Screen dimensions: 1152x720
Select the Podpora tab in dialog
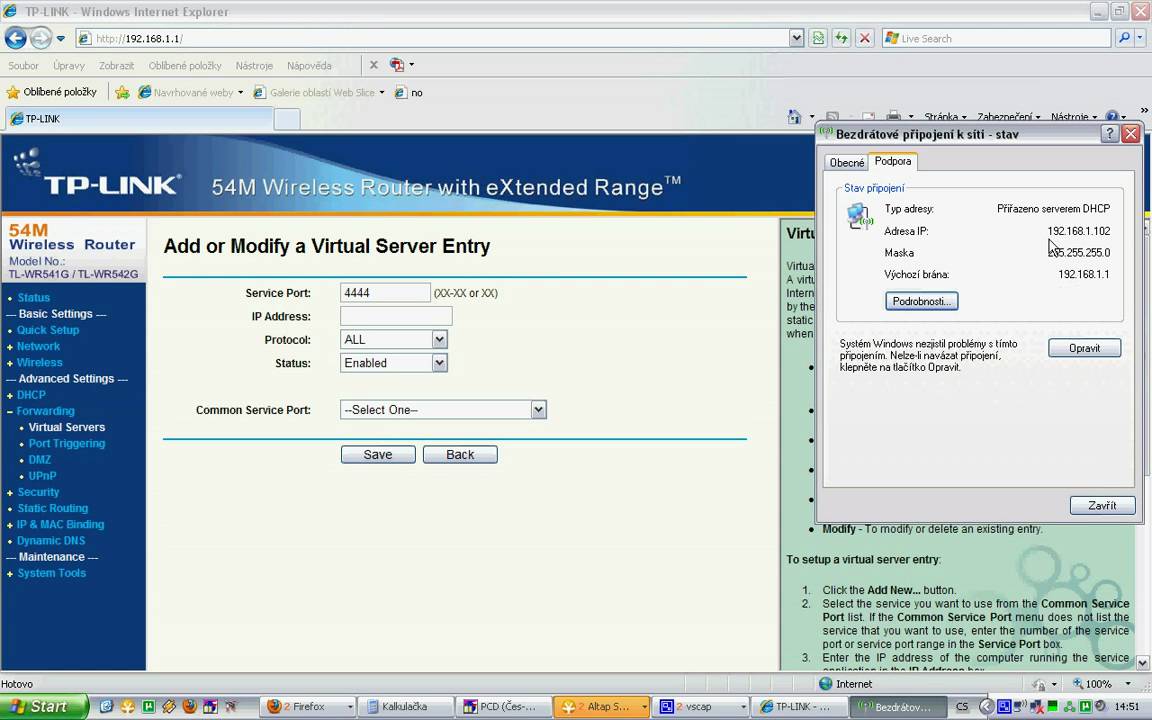(893, 161)
